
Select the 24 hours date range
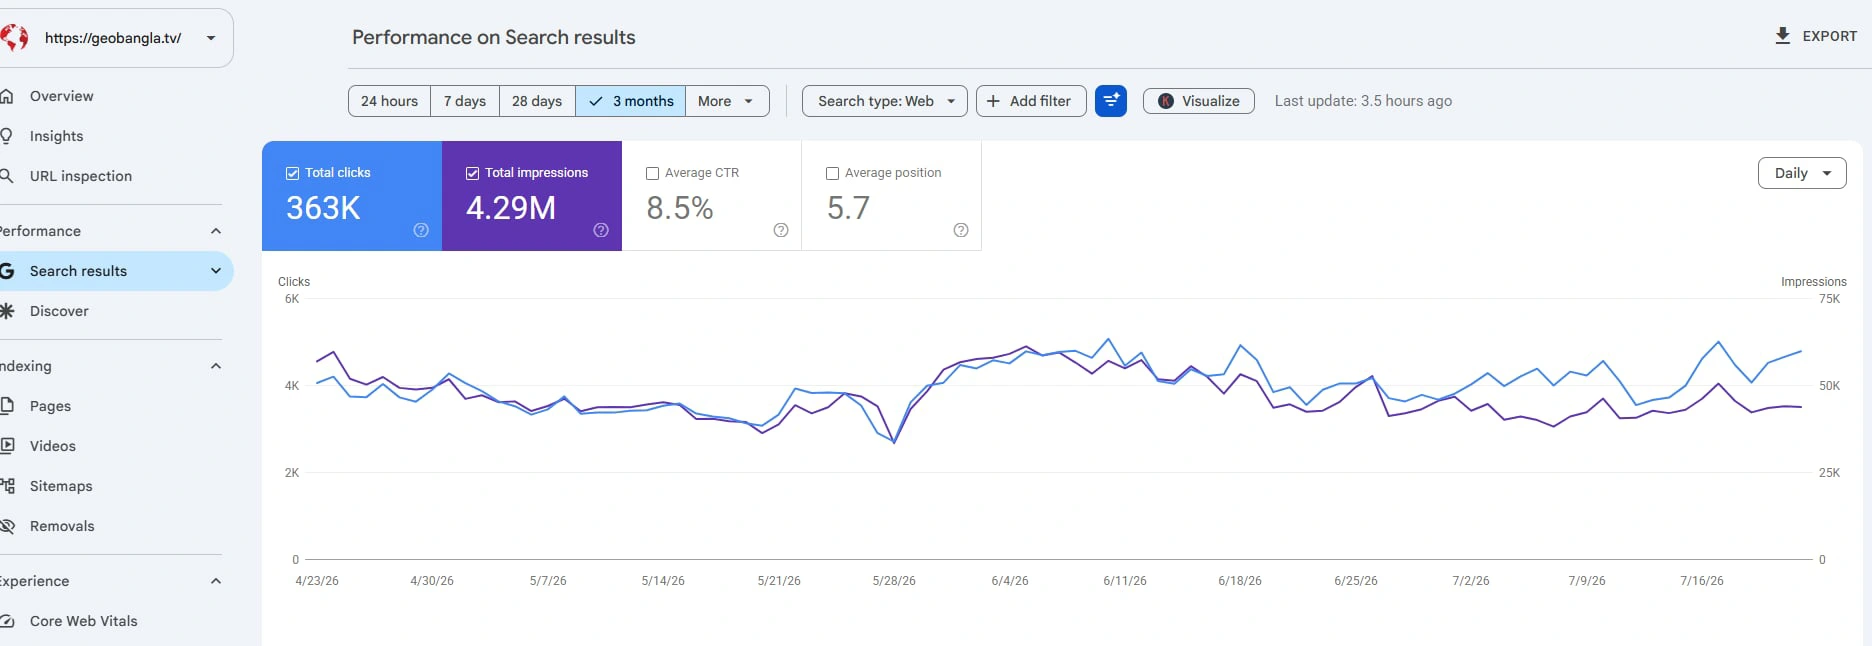389,101
